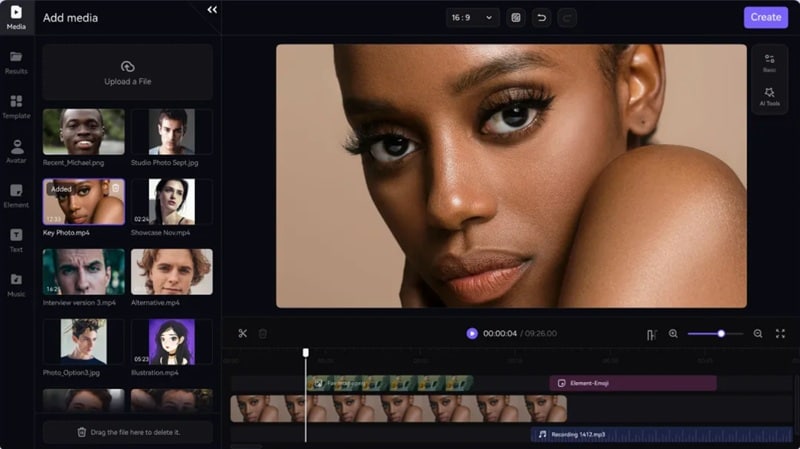Open the 16:9 aspect ratio dropdown

click(x=472, y=18)
